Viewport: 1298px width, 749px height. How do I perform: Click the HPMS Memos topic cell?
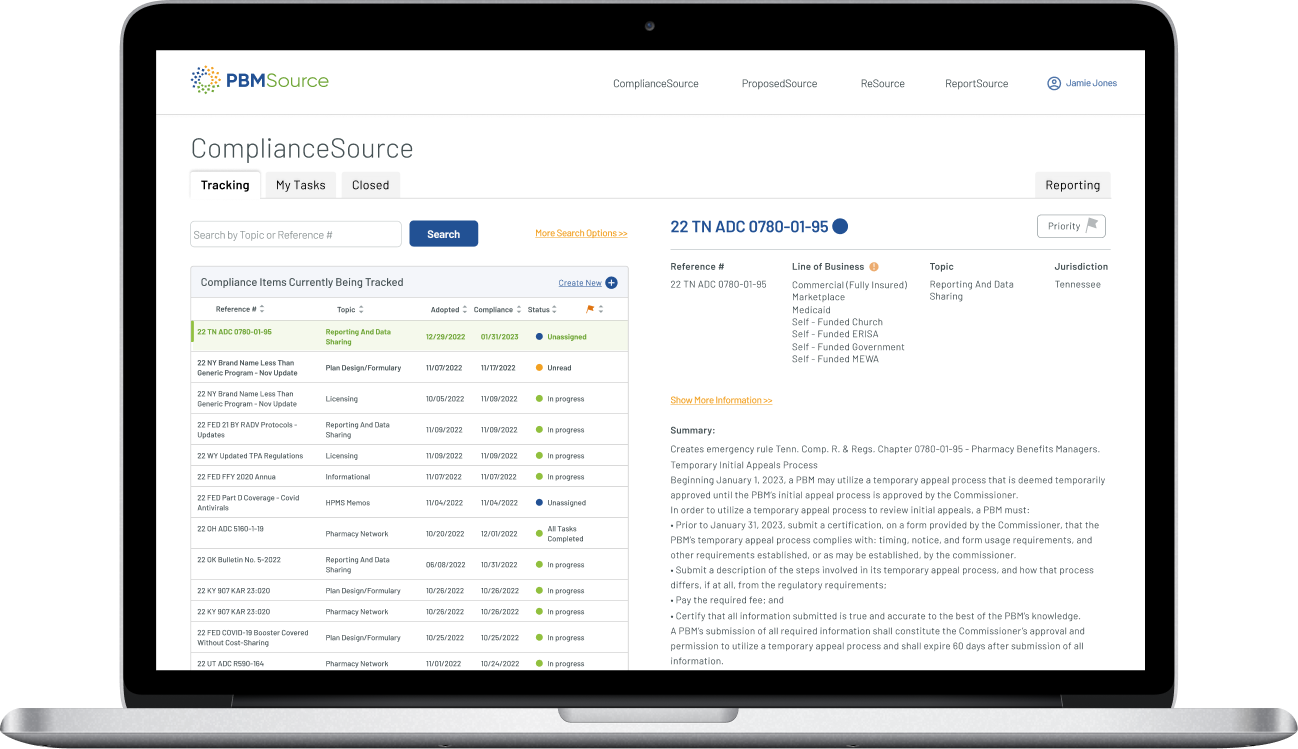coord(348,503)
